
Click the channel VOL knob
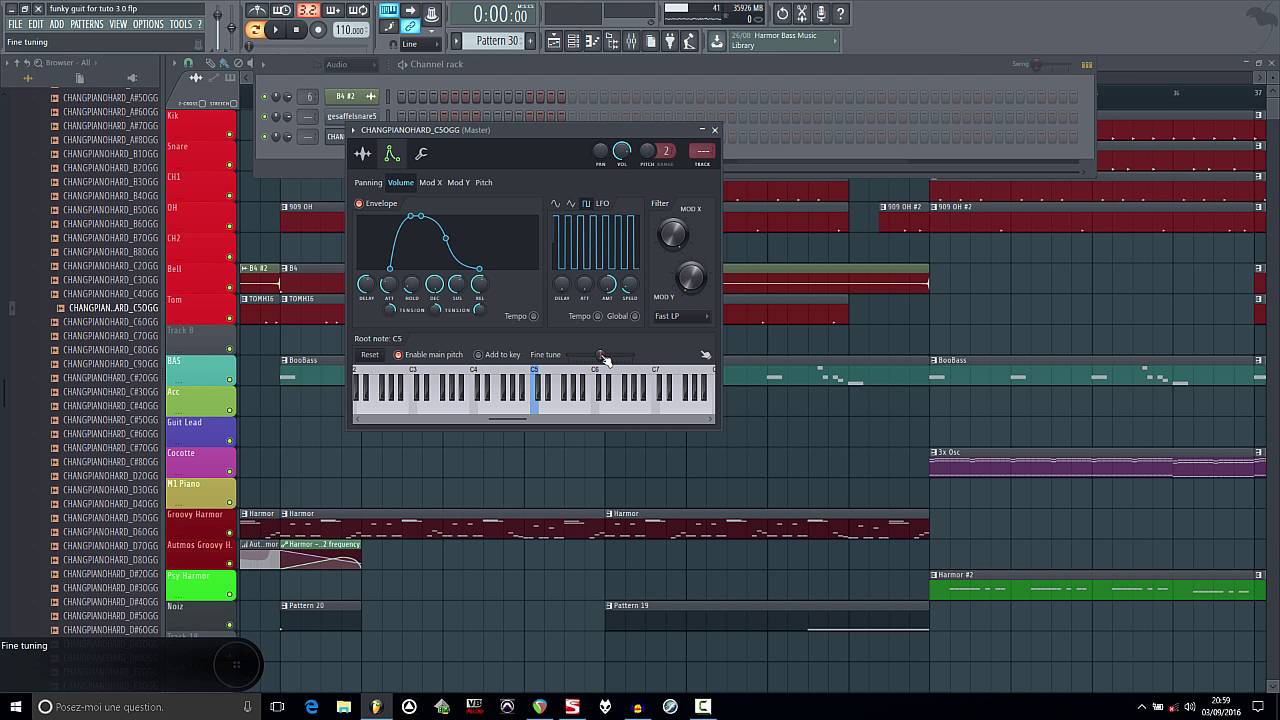[x=621, y=151]
